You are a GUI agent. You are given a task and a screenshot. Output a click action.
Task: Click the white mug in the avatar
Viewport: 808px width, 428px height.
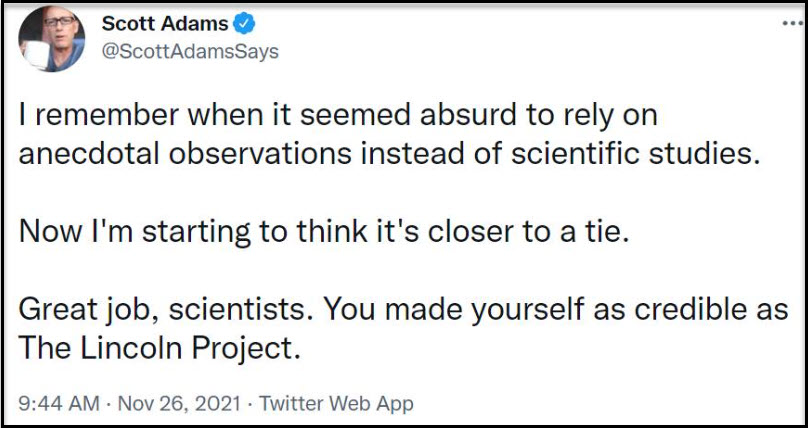tap(36, 55)
